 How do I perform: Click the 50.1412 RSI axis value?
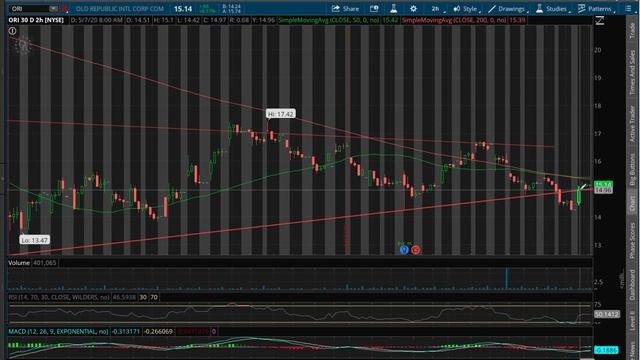coord(607,314)
